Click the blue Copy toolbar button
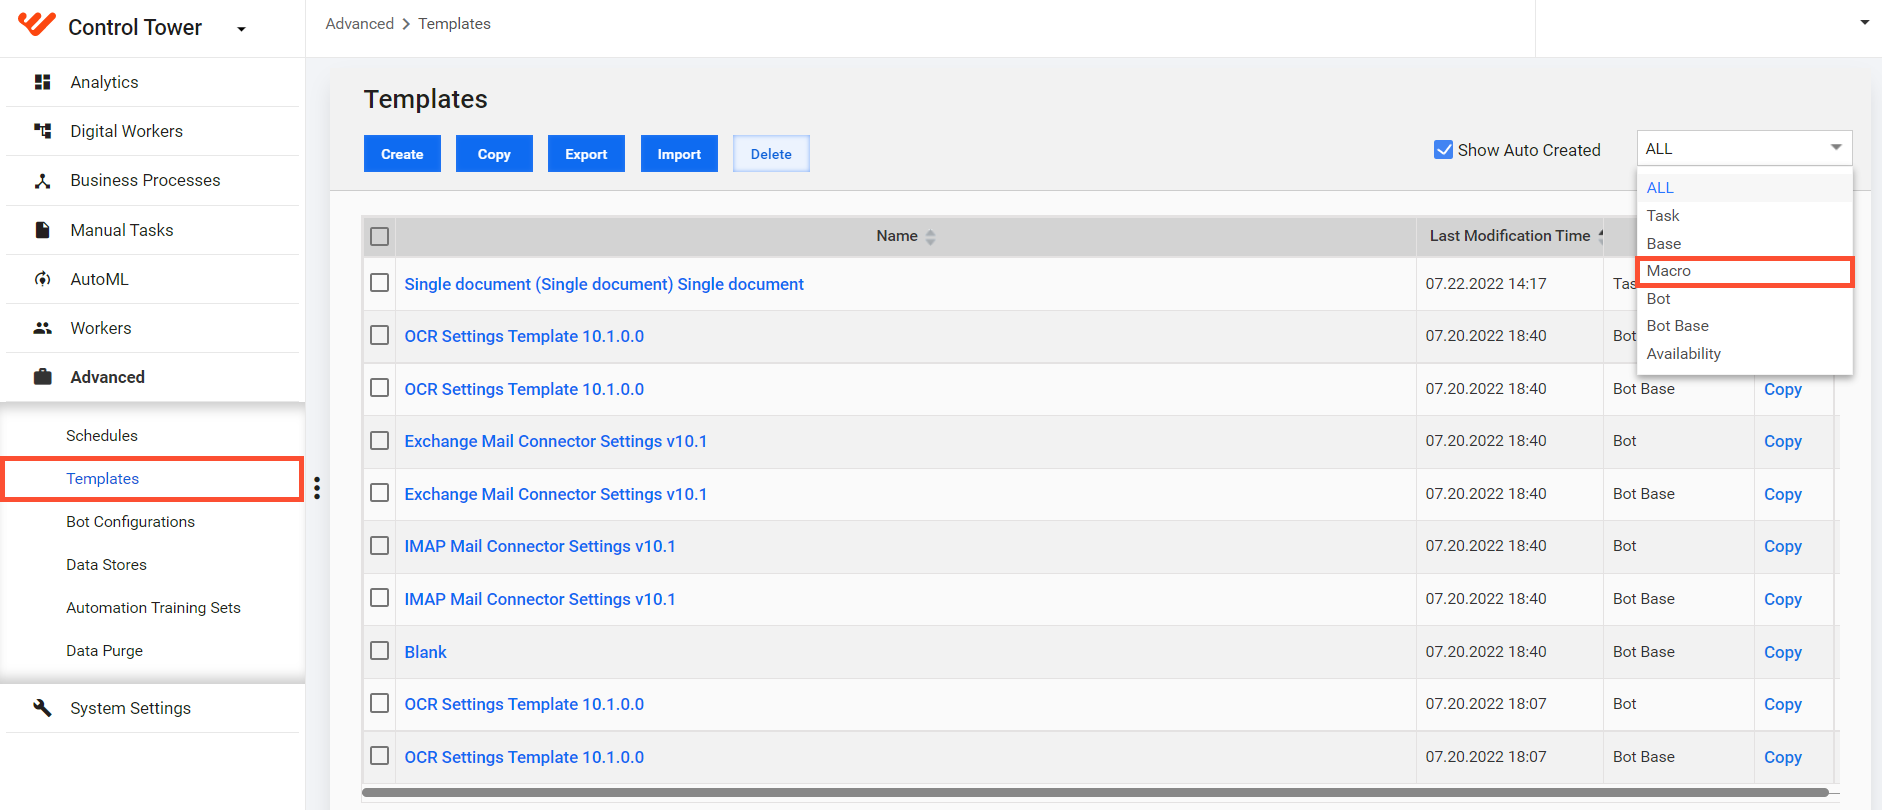Image resolution: width=1882 pixels, height=810 pixels. pyautogui.click(x=494, y=154)
